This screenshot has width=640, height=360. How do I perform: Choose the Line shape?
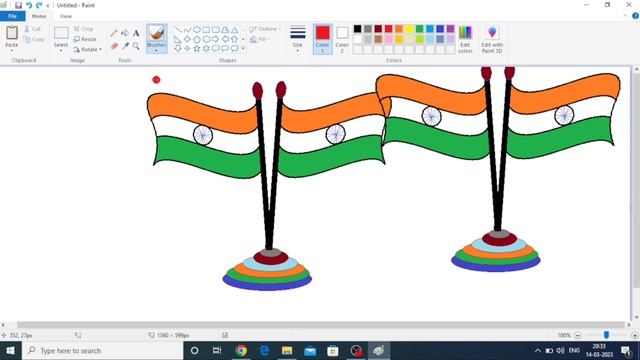(x=178, y=30)
